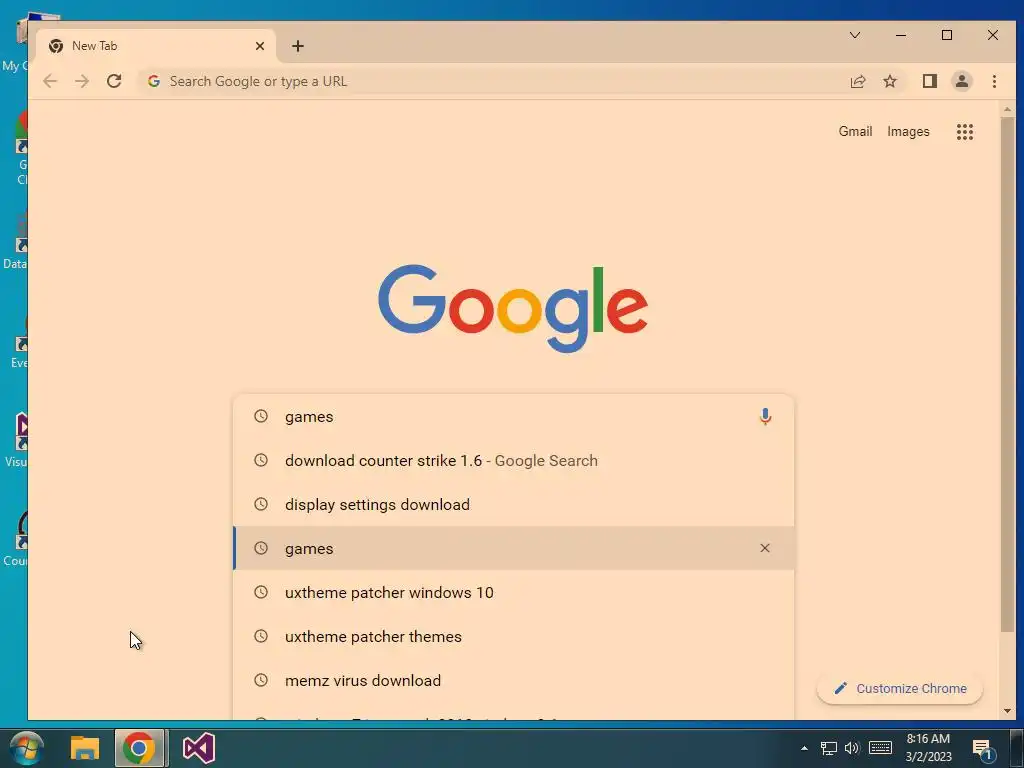Click the Customize Chrome button
The image size is (1024, 768).
click(900, 688)
